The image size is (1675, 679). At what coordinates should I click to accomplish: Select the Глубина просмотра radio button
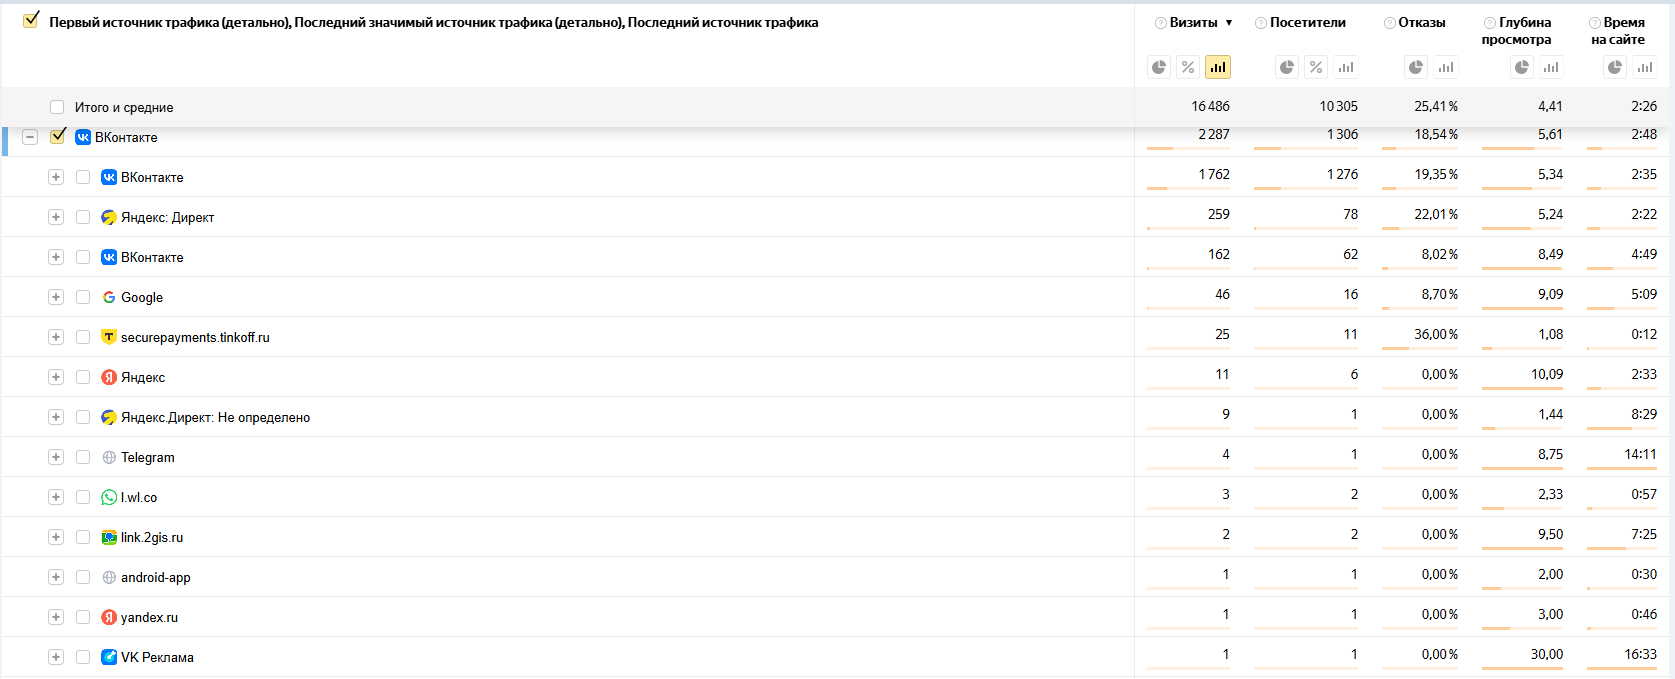point(1490,23)
